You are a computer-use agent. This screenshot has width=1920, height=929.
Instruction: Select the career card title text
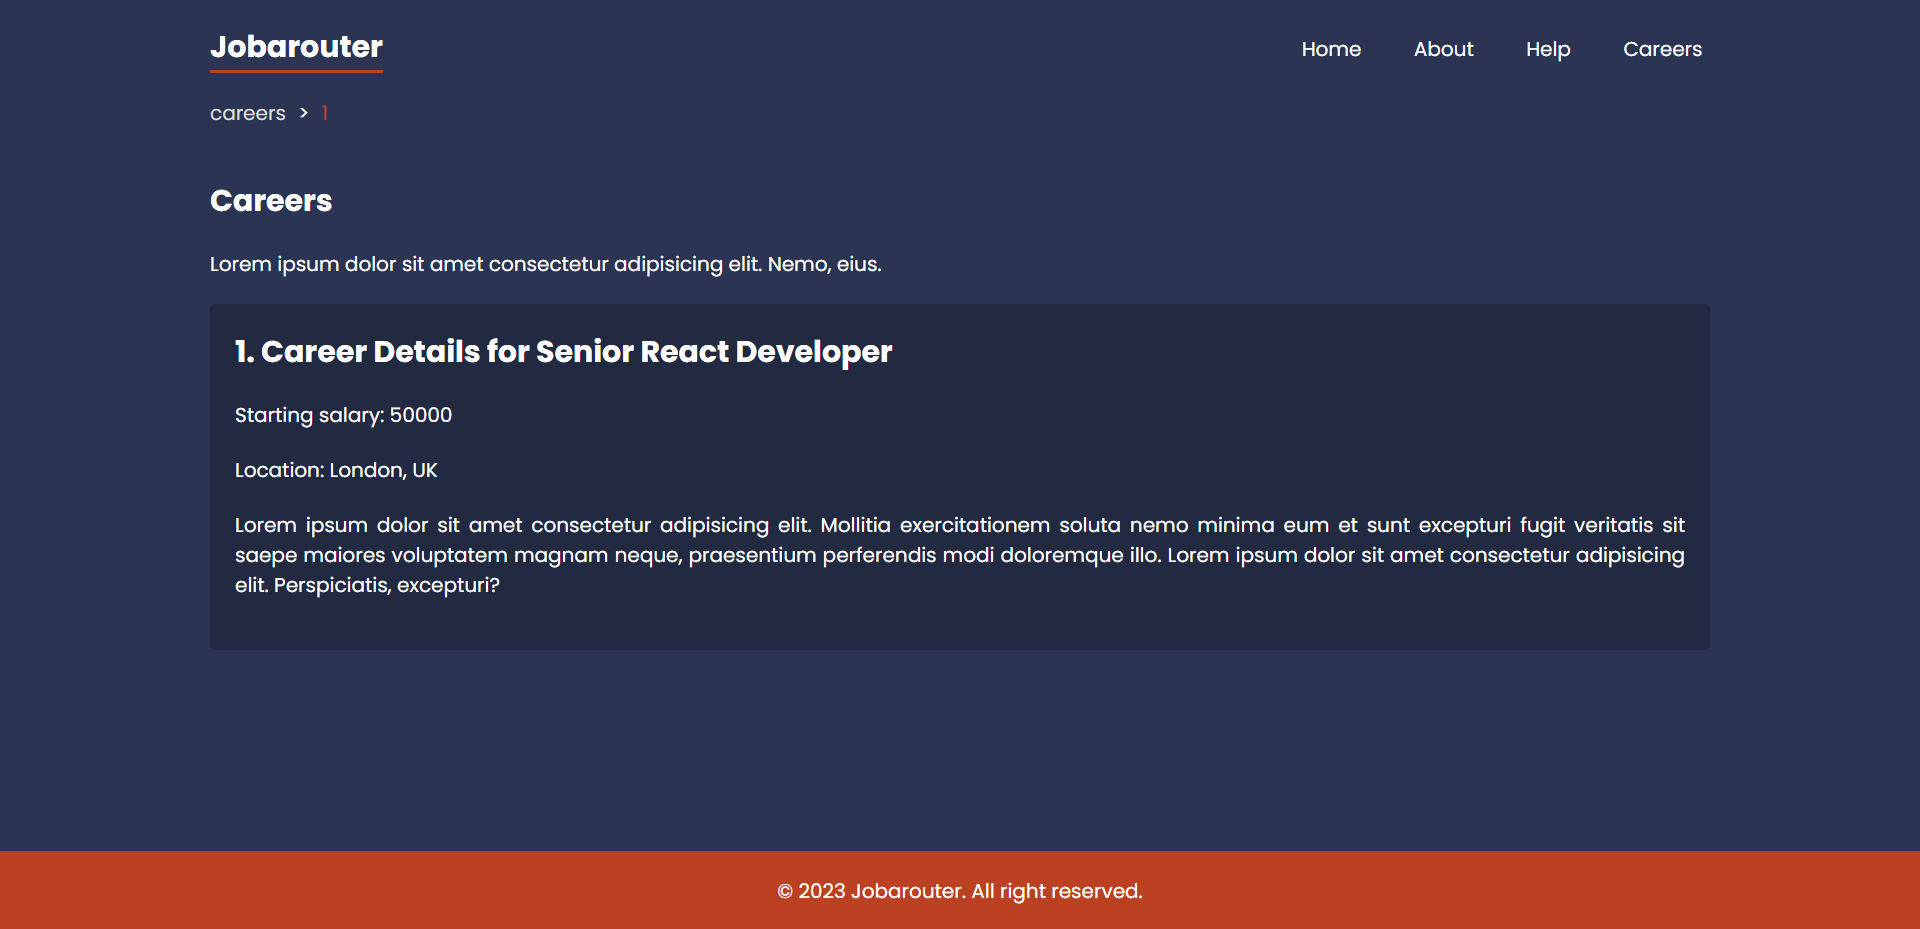coord(562,352)
